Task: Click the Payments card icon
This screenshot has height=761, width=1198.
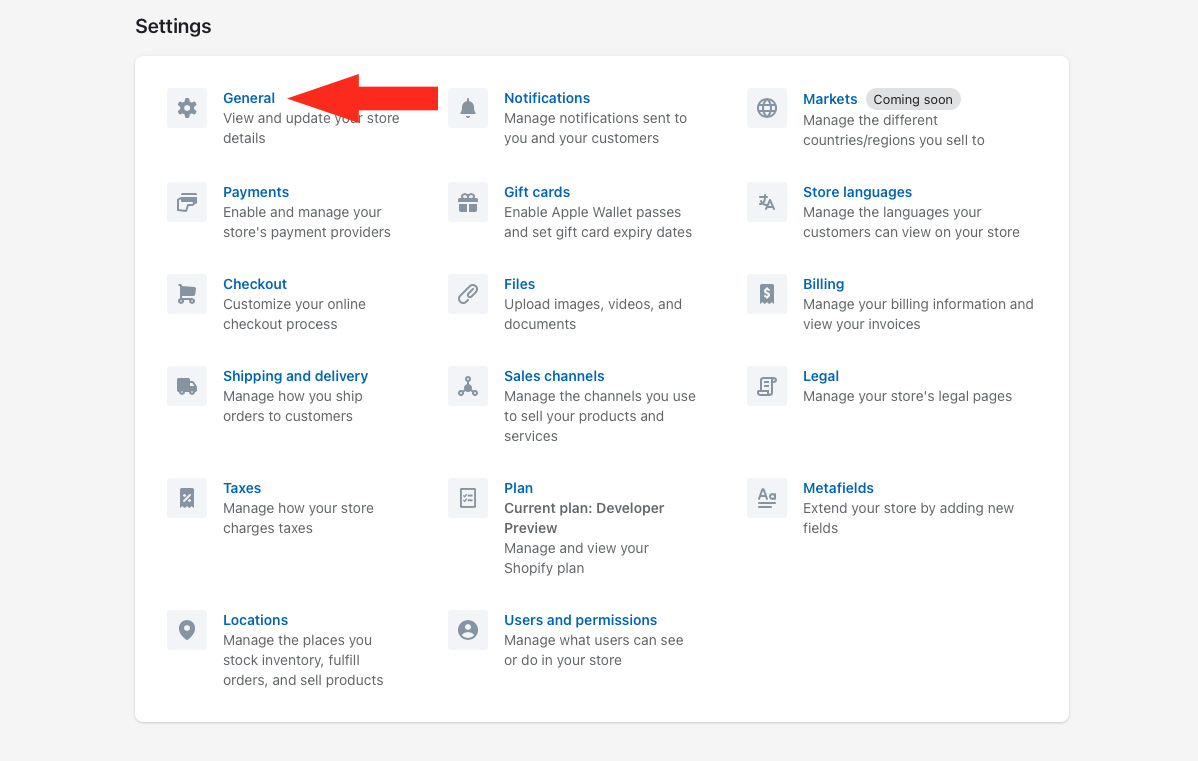Action: [x=187, y=202]
